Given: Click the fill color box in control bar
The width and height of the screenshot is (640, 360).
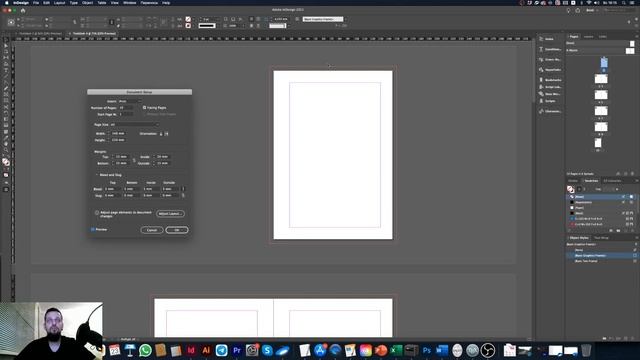Looking at the screenshot, I should pyautogui.click(x=188, y=19).
